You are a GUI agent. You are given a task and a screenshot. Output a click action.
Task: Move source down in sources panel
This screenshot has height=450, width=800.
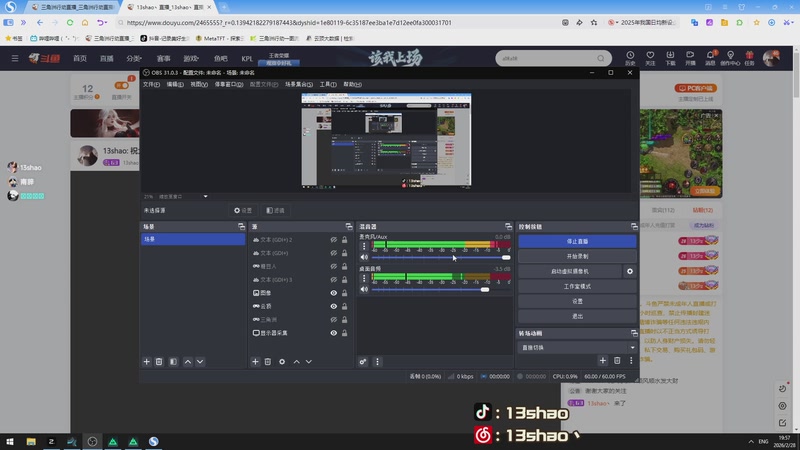(309, 362)
